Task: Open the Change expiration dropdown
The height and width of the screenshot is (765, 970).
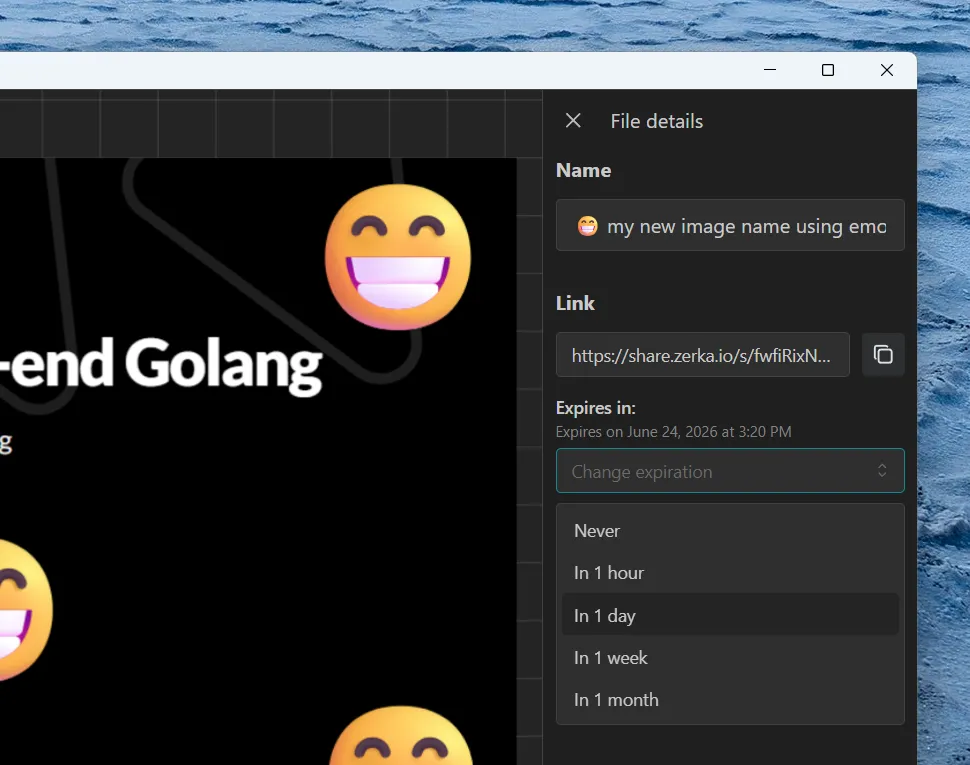Action: click(x=730, y=471)
